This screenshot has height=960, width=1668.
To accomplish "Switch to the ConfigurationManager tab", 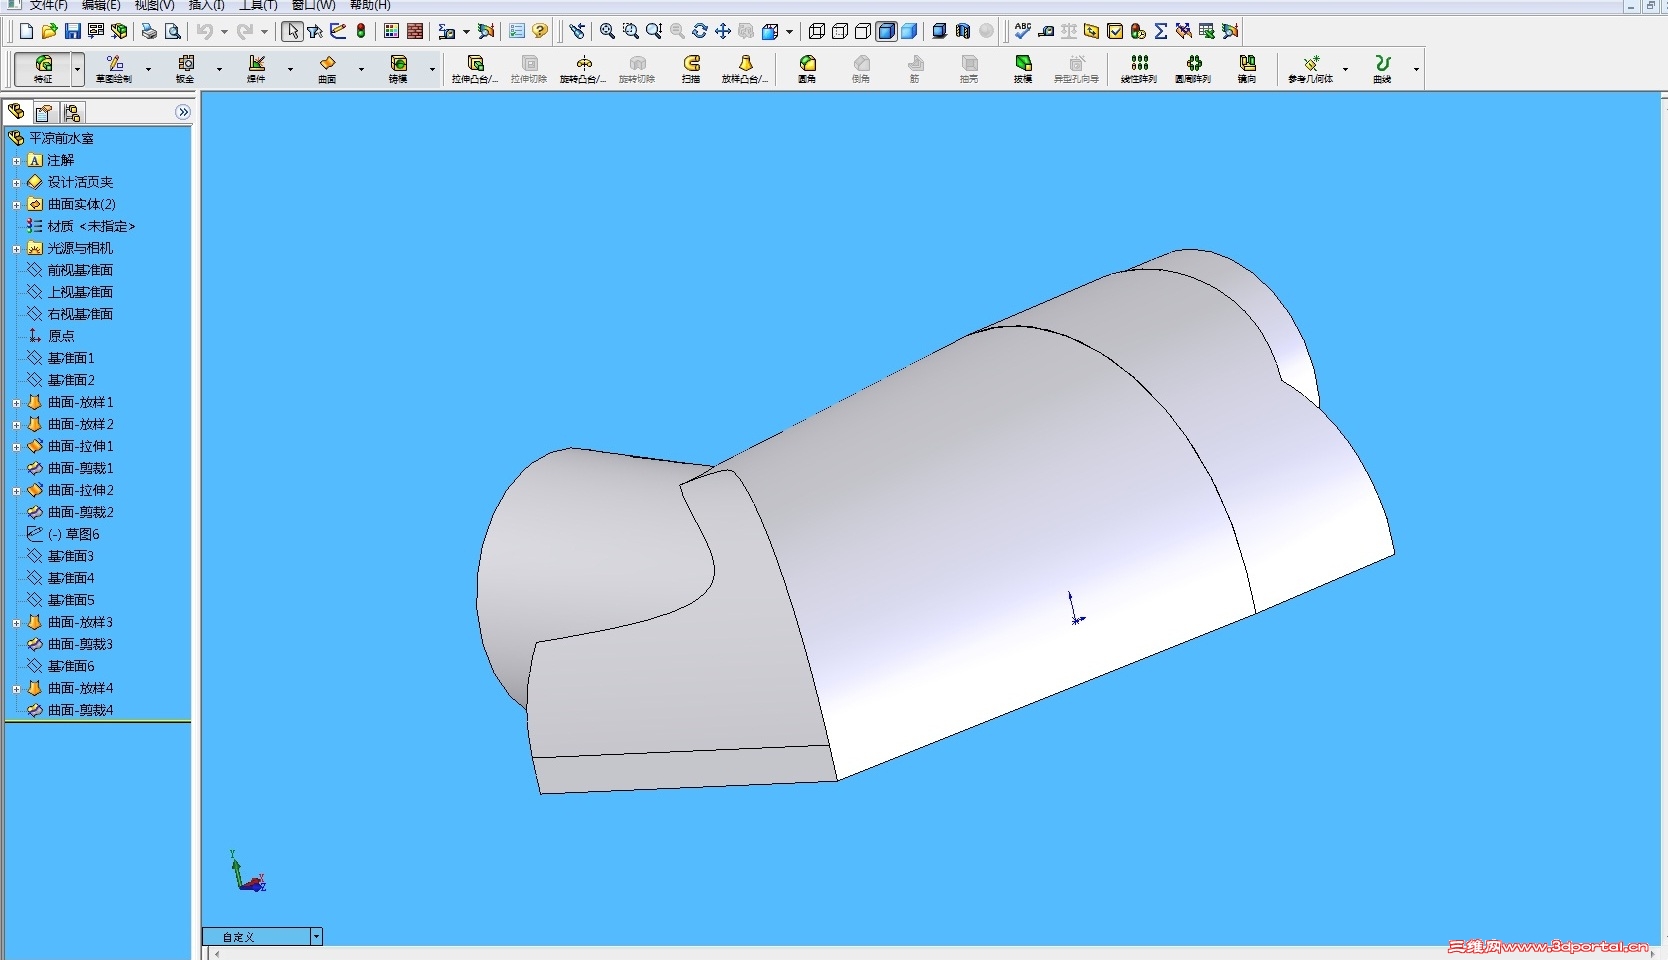I will tap(72, 112).
